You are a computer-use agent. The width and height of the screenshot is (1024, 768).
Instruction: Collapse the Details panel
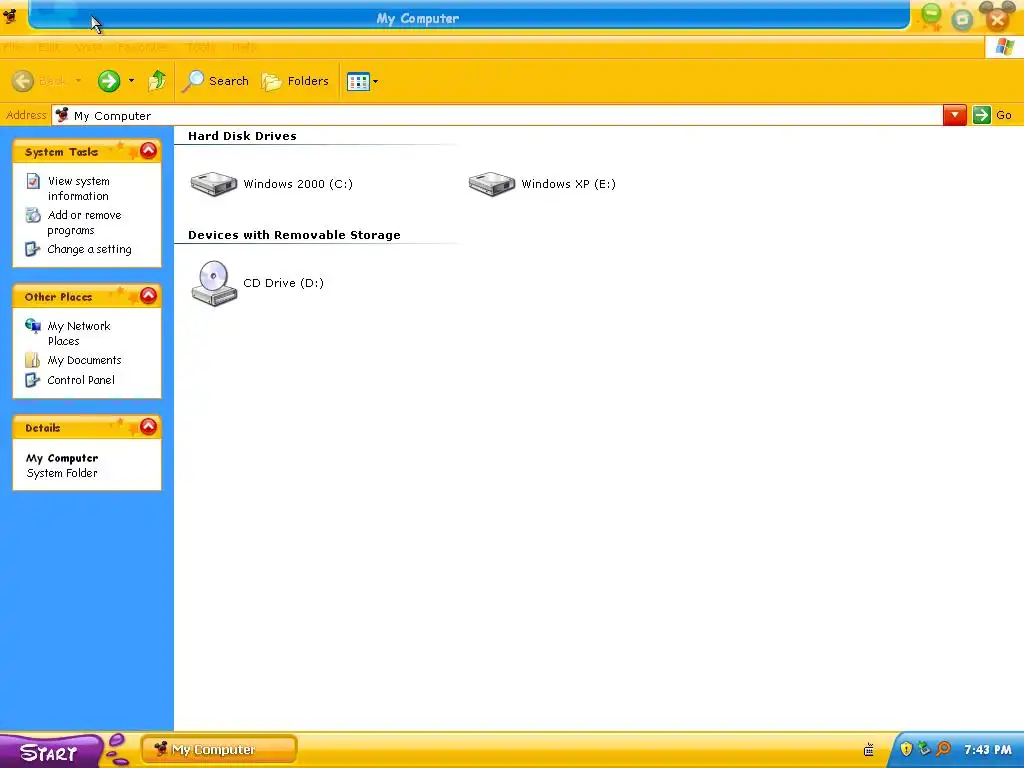tap(148, 426)
